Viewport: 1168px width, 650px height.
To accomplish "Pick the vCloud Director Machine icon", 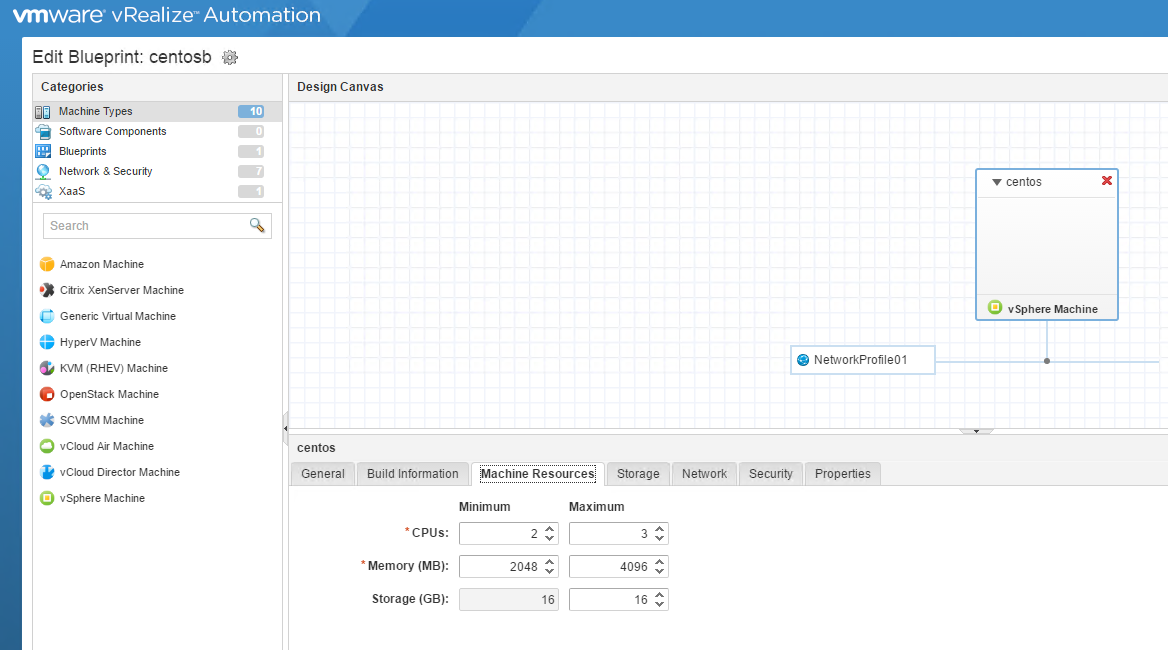I will (47, 473).
